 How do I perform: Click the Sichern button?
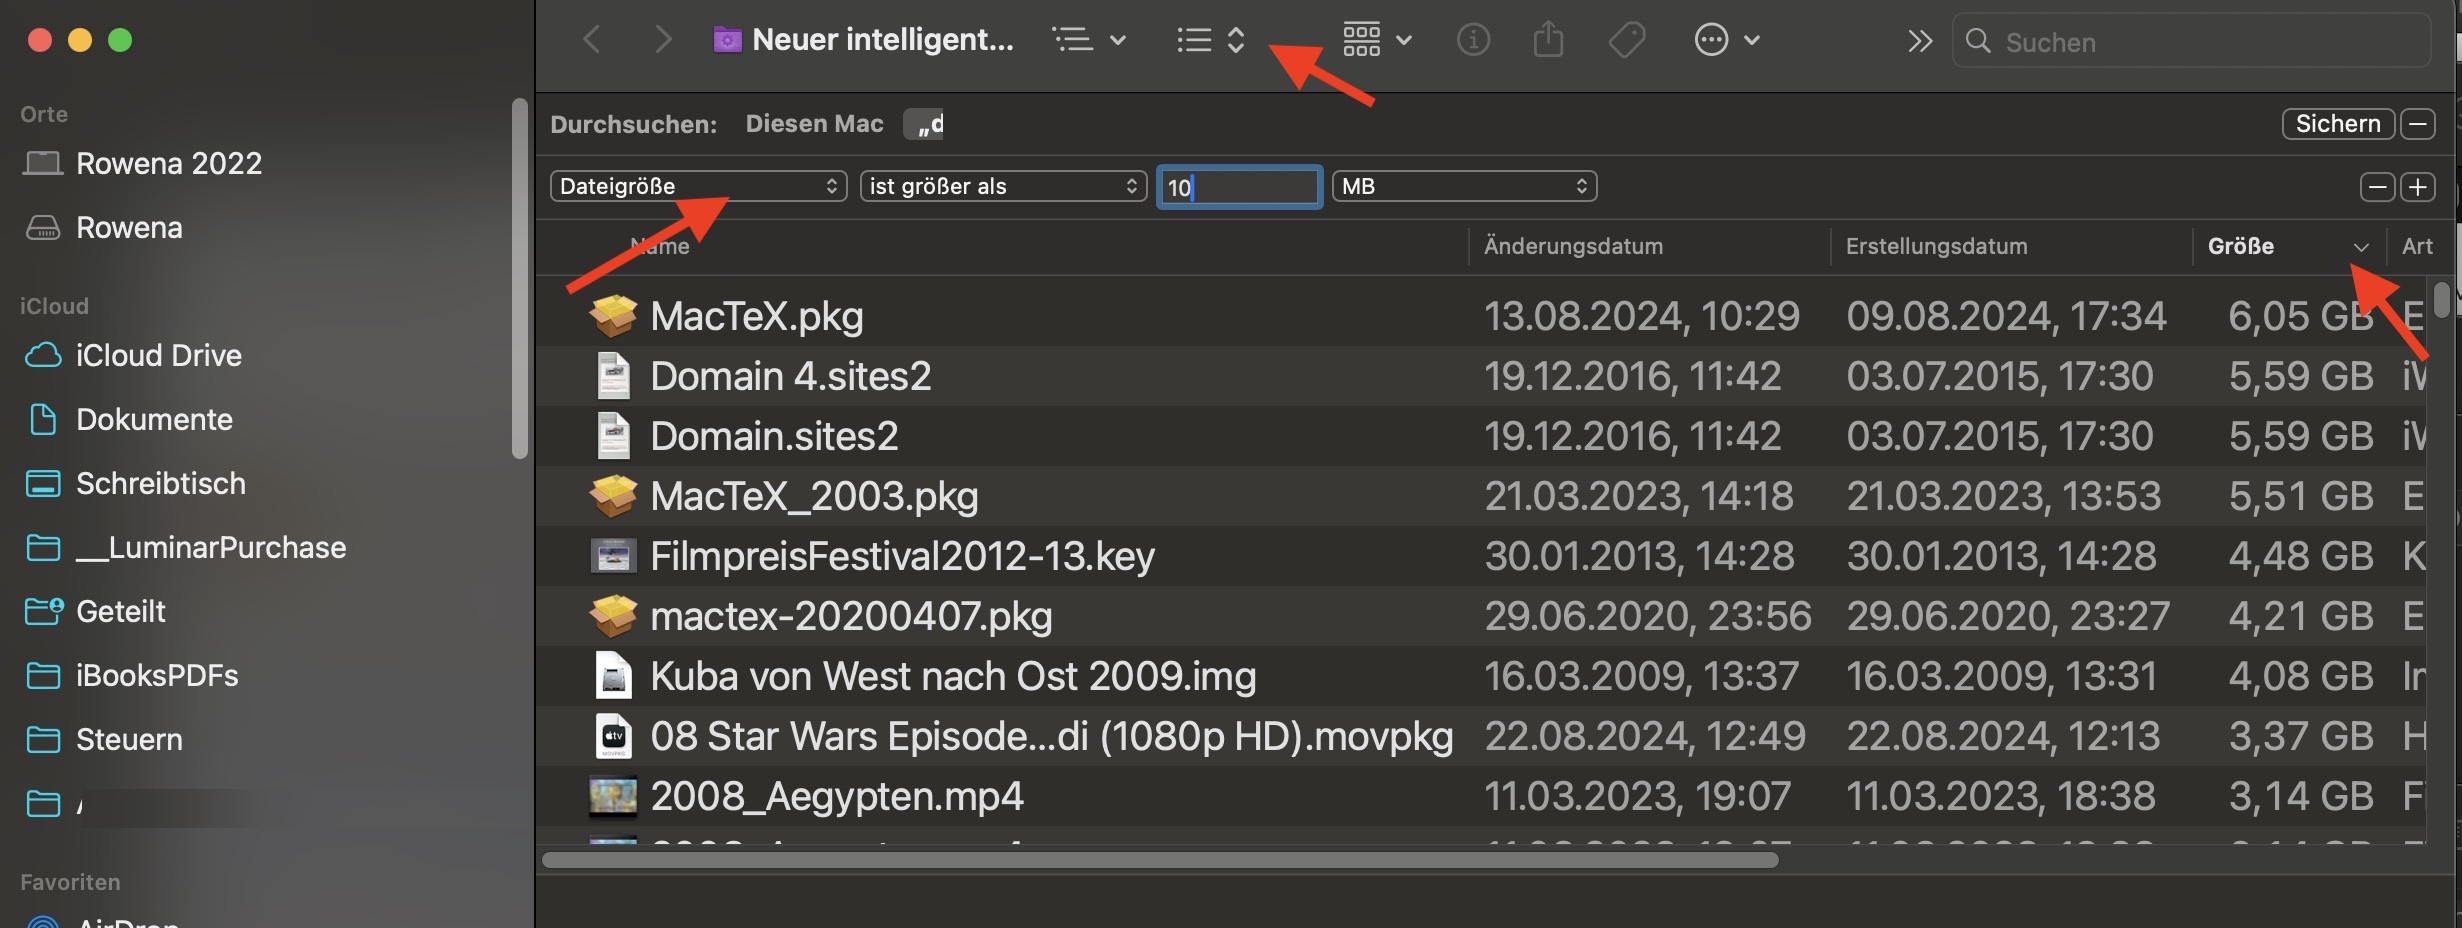(x=2337, y=124)
